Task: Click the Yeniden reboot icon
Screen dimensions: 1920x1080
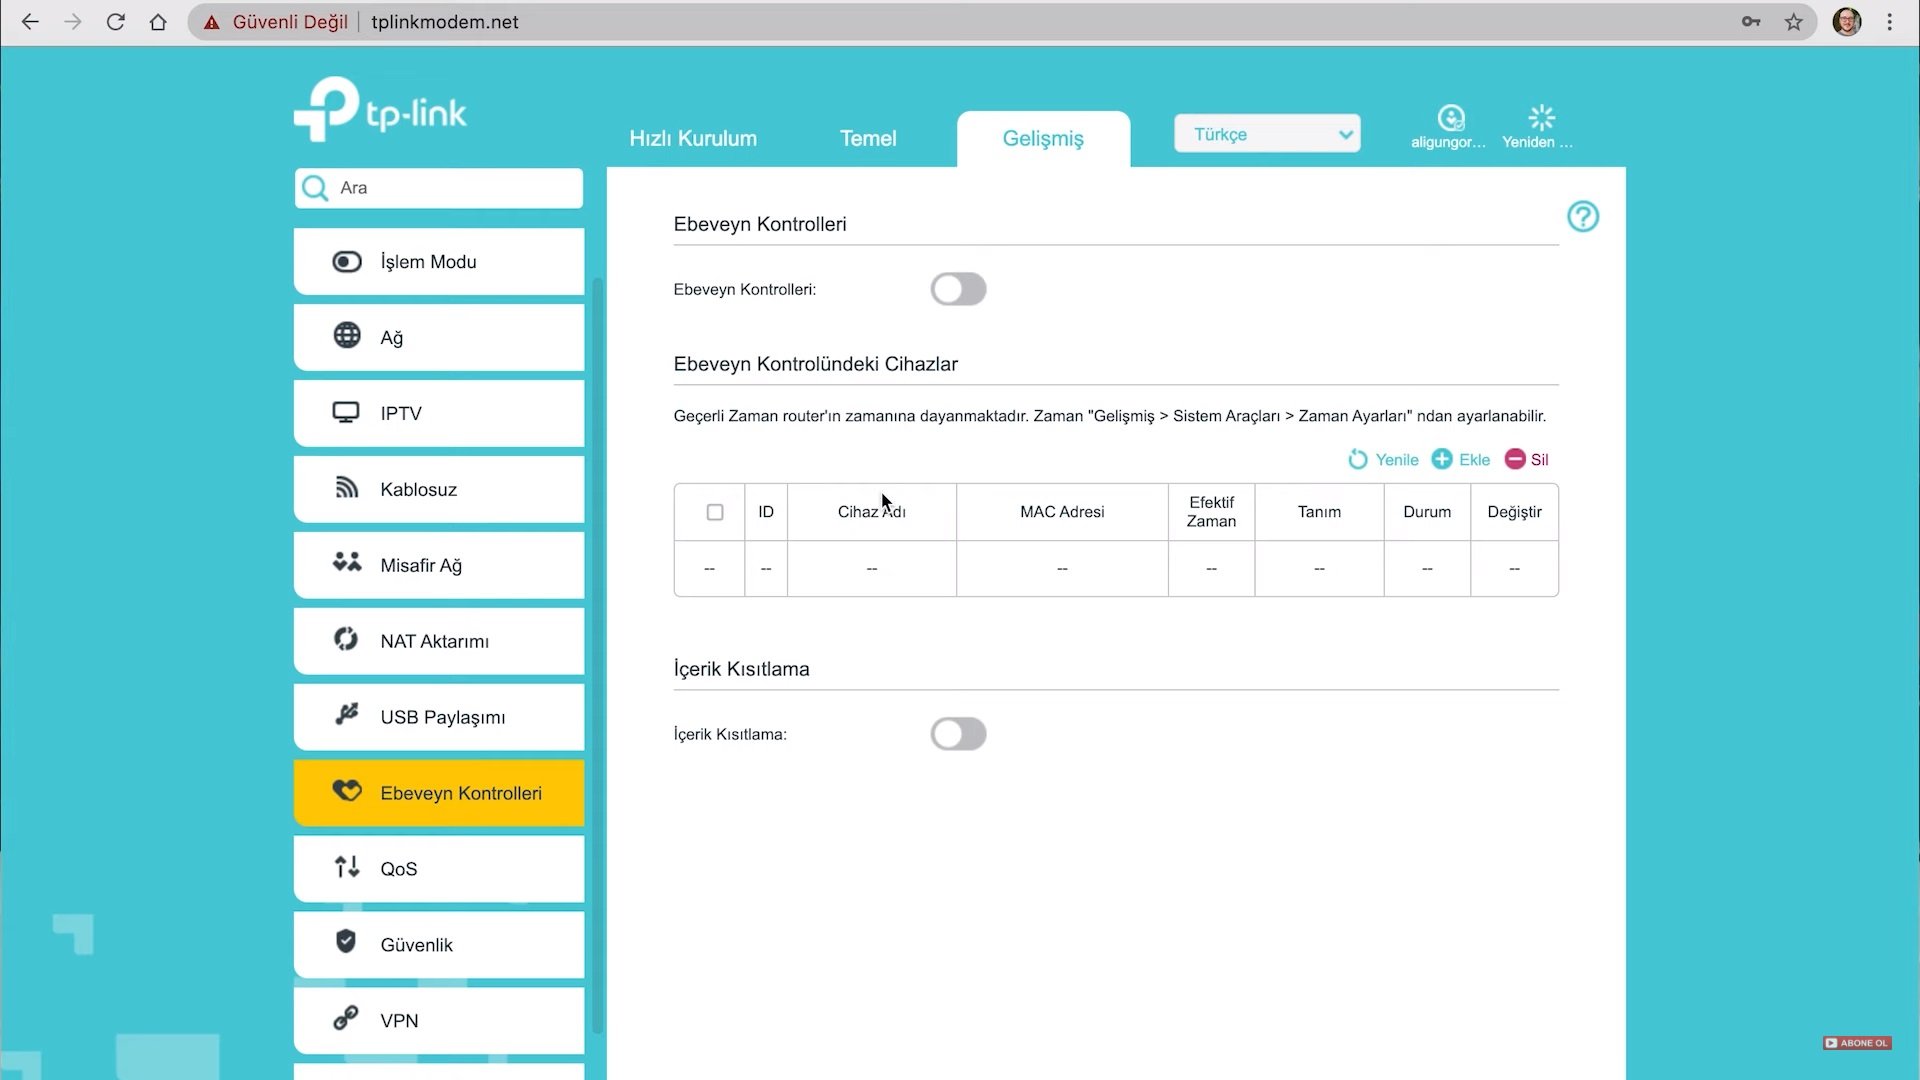Action: pos(1541,118)
